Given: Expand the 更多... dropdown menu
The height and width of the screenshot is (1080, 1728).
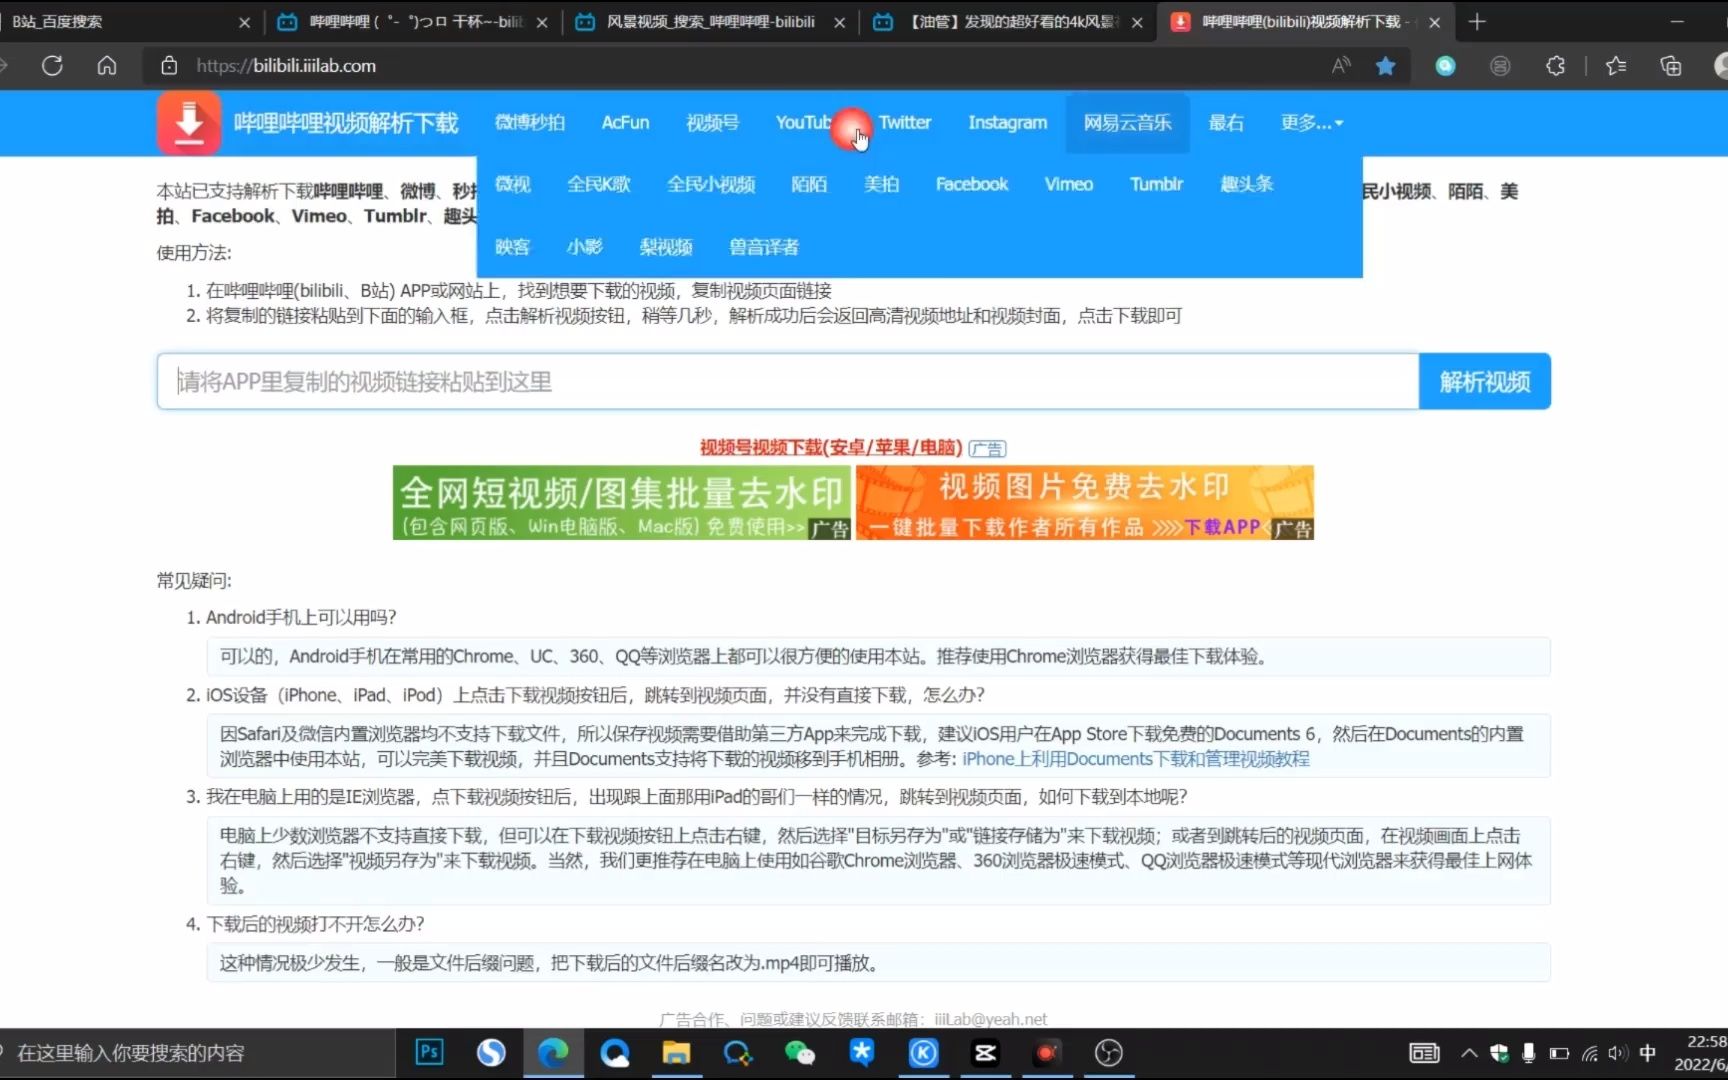Looking at the screenshot, I should coord(1312,123).
